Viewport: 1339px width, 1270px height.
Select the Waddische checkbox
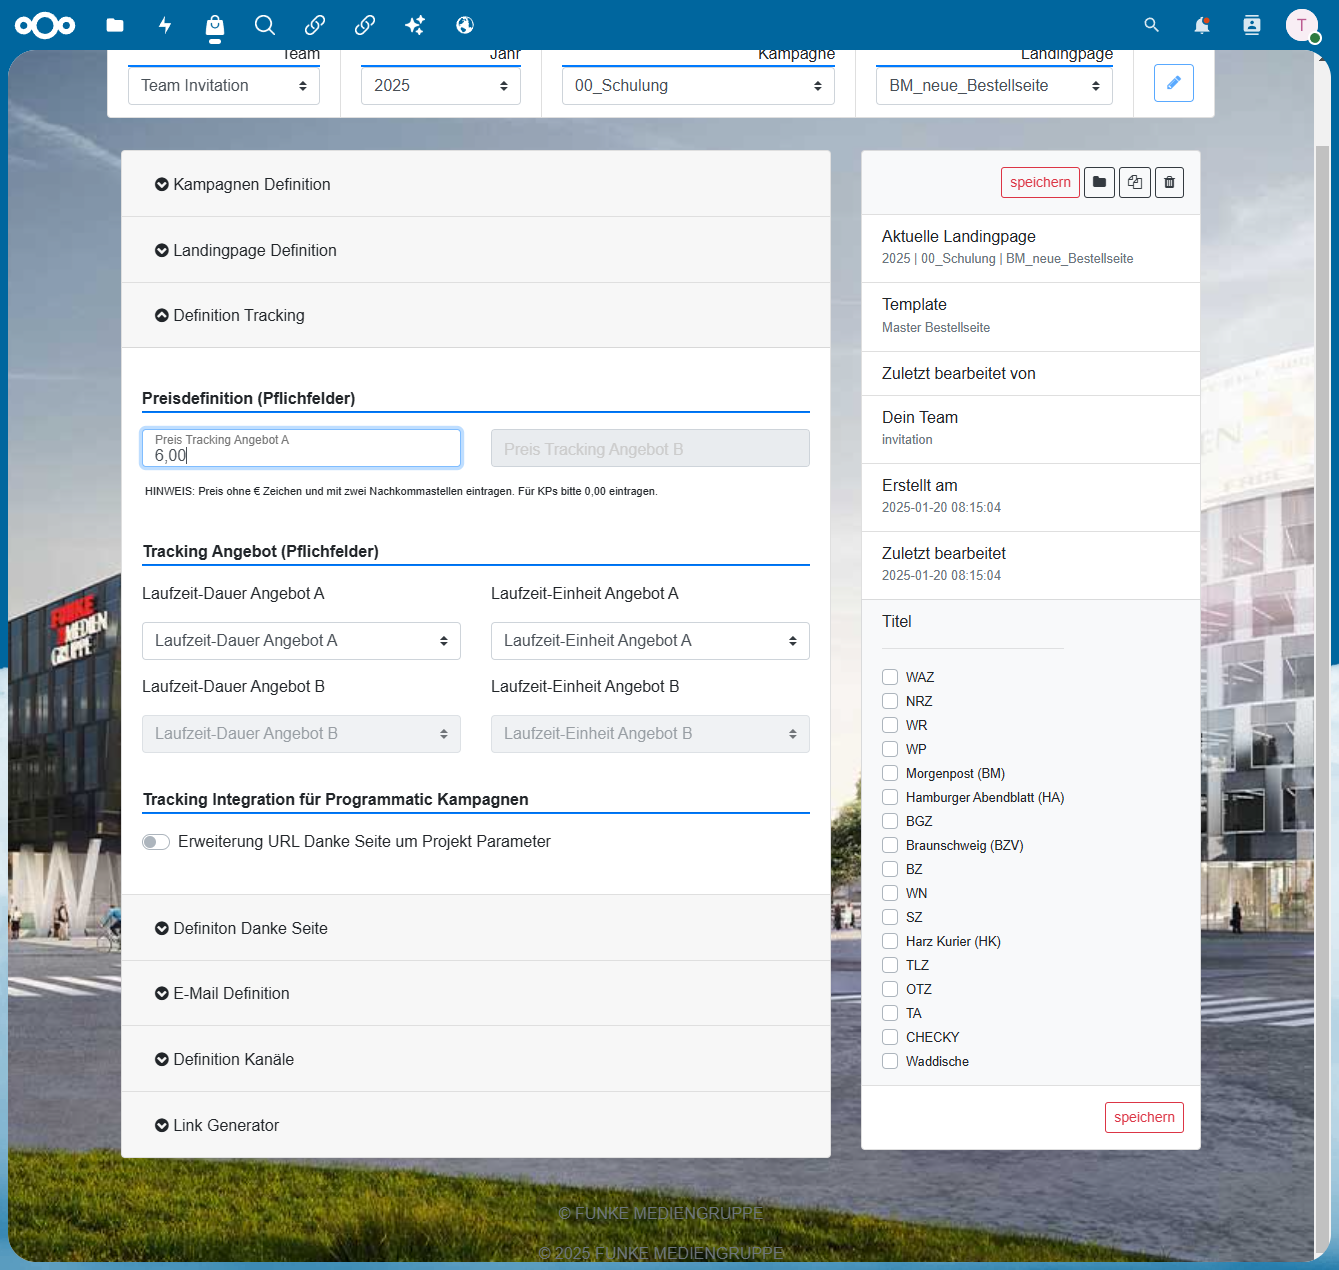890,1061
